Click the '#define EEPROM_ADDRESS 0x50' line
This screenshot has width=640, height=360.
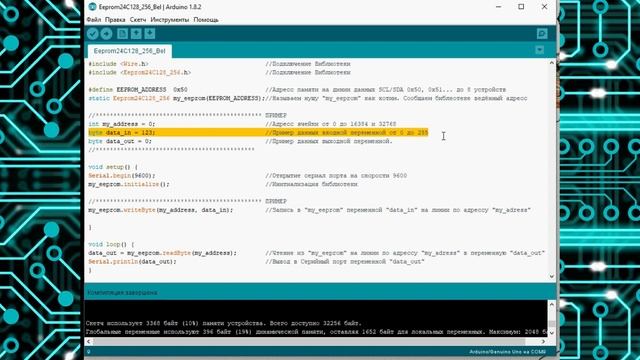coord(138,90)
